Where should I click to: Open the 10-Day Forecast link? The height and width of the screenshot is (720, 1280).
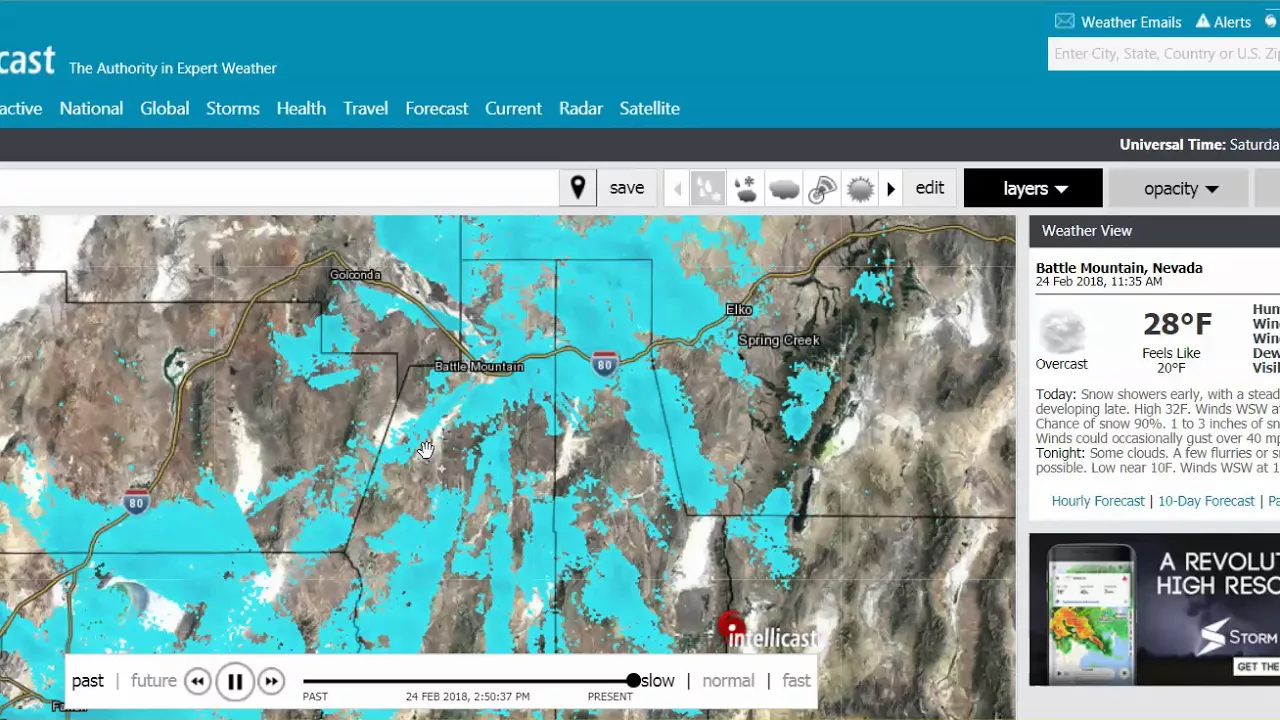1206,501
